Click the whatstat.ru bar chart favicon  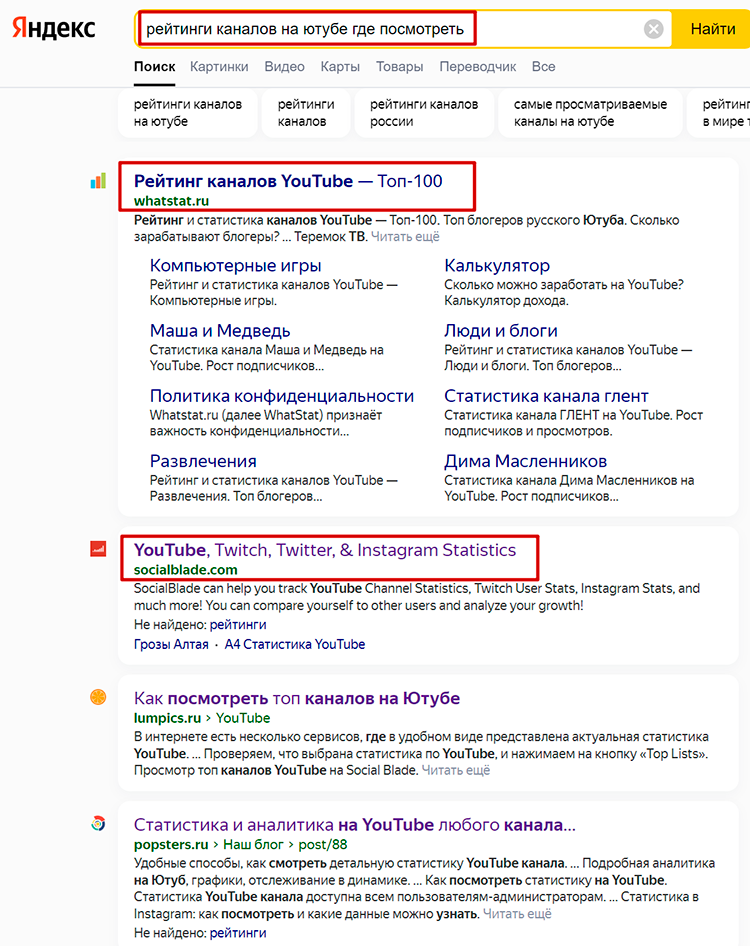point(98,180)
